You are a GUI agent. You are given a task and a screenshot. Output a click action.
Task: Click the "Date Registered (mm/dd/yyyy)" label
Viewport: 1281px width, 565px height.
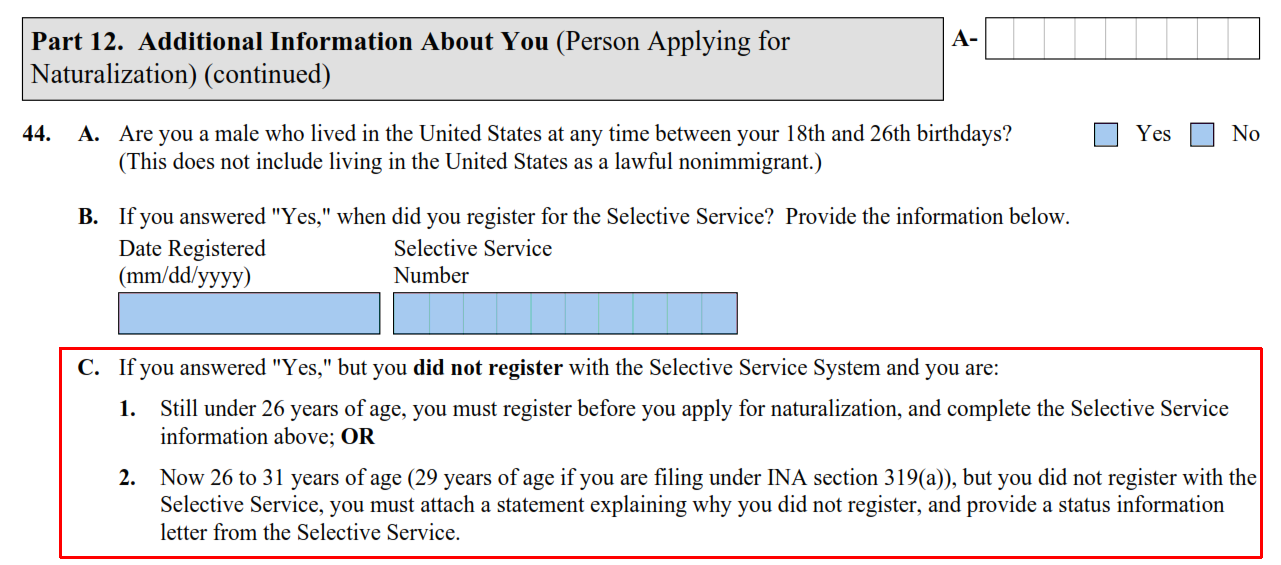click(x=192, y=262)
